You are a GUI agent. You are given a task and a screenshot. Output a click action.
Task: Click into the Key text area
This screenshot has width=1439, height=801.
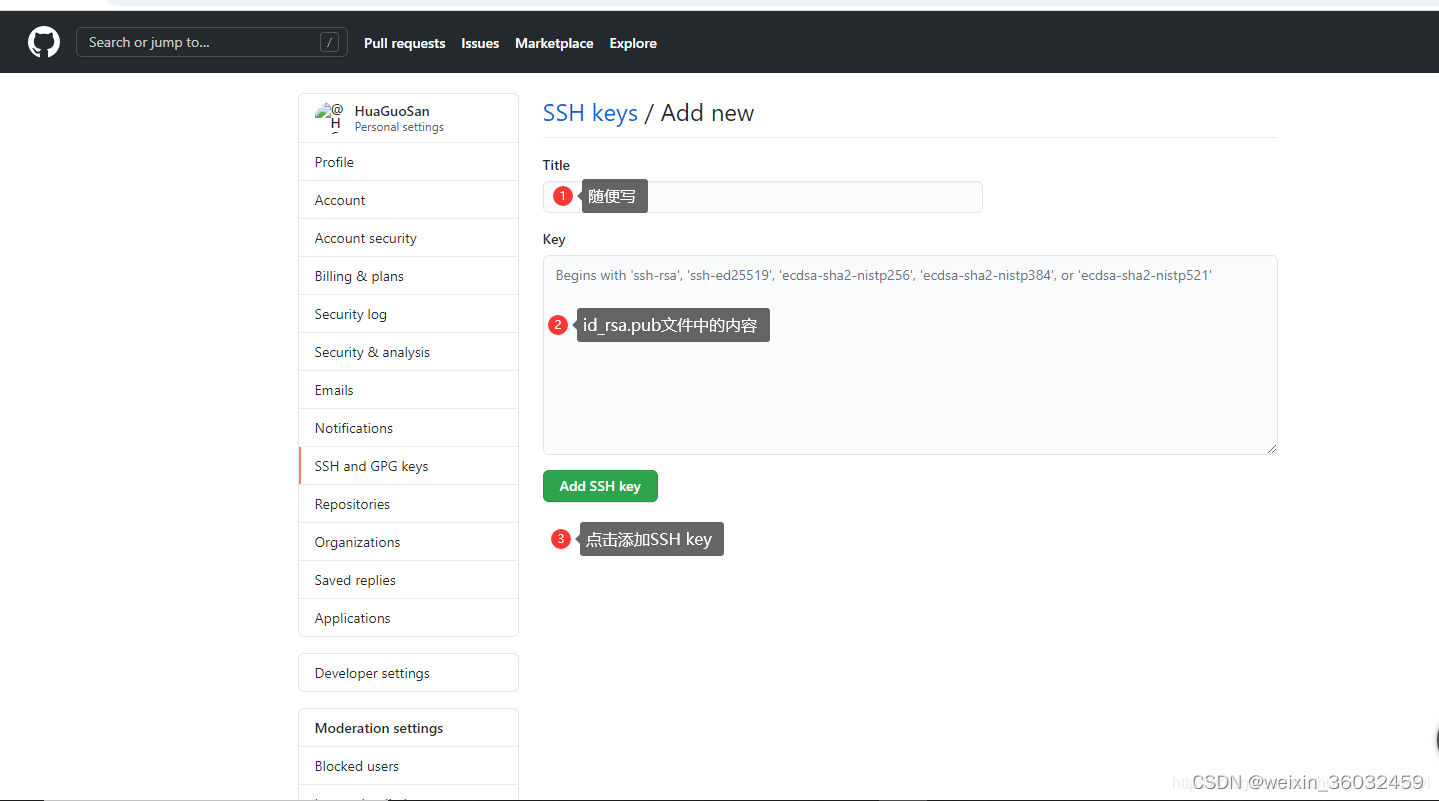click(910, 355)
